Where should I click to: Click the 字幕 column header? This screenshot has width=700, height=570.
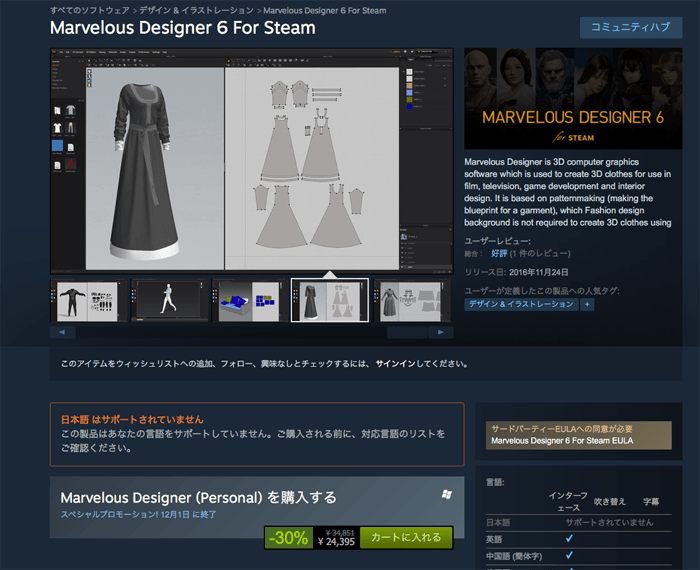coord(651,502)
